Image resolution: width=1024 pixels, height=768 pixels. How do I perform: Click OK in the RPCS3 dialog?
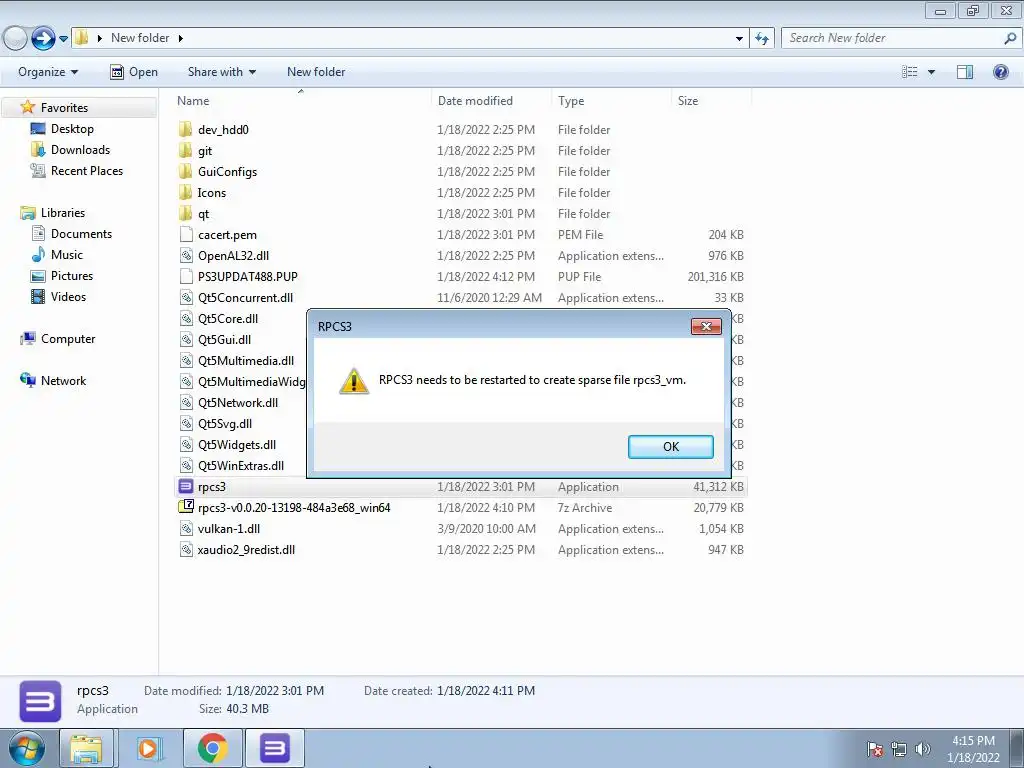[671, 447]
